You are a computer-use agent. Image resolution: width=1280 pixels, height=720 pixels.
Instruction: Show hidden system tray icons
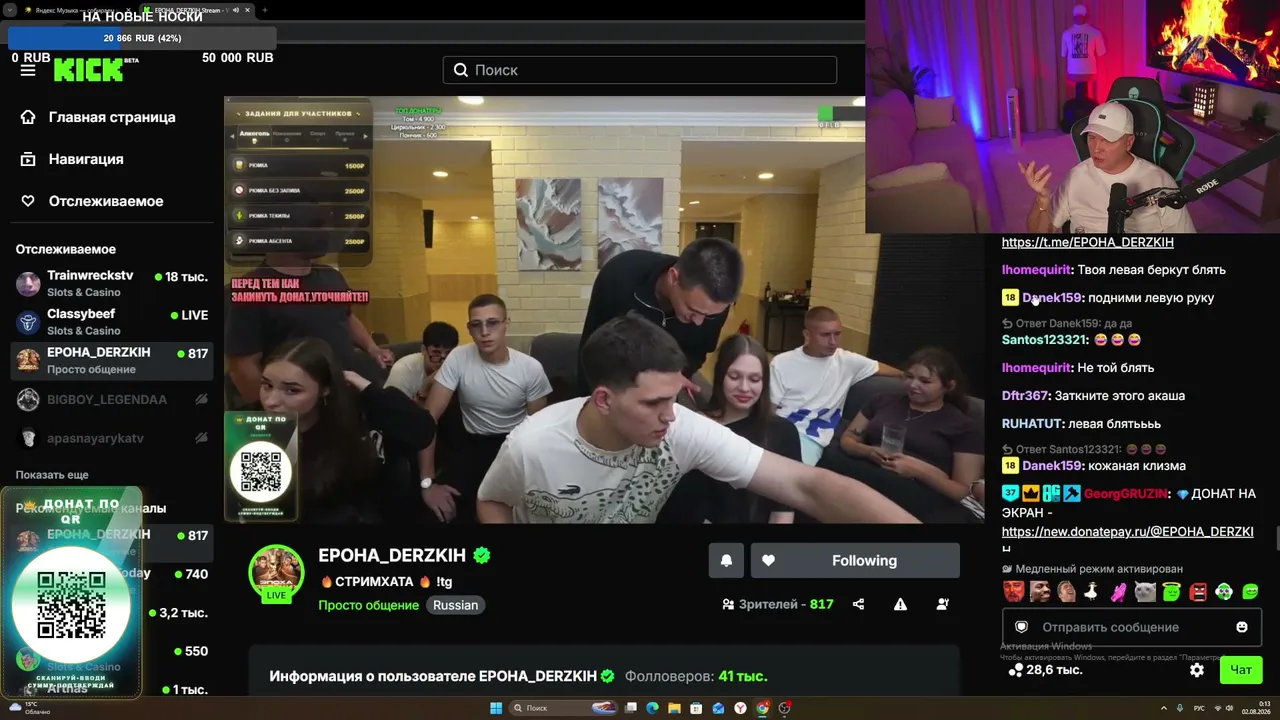[x=1162, y=708]
